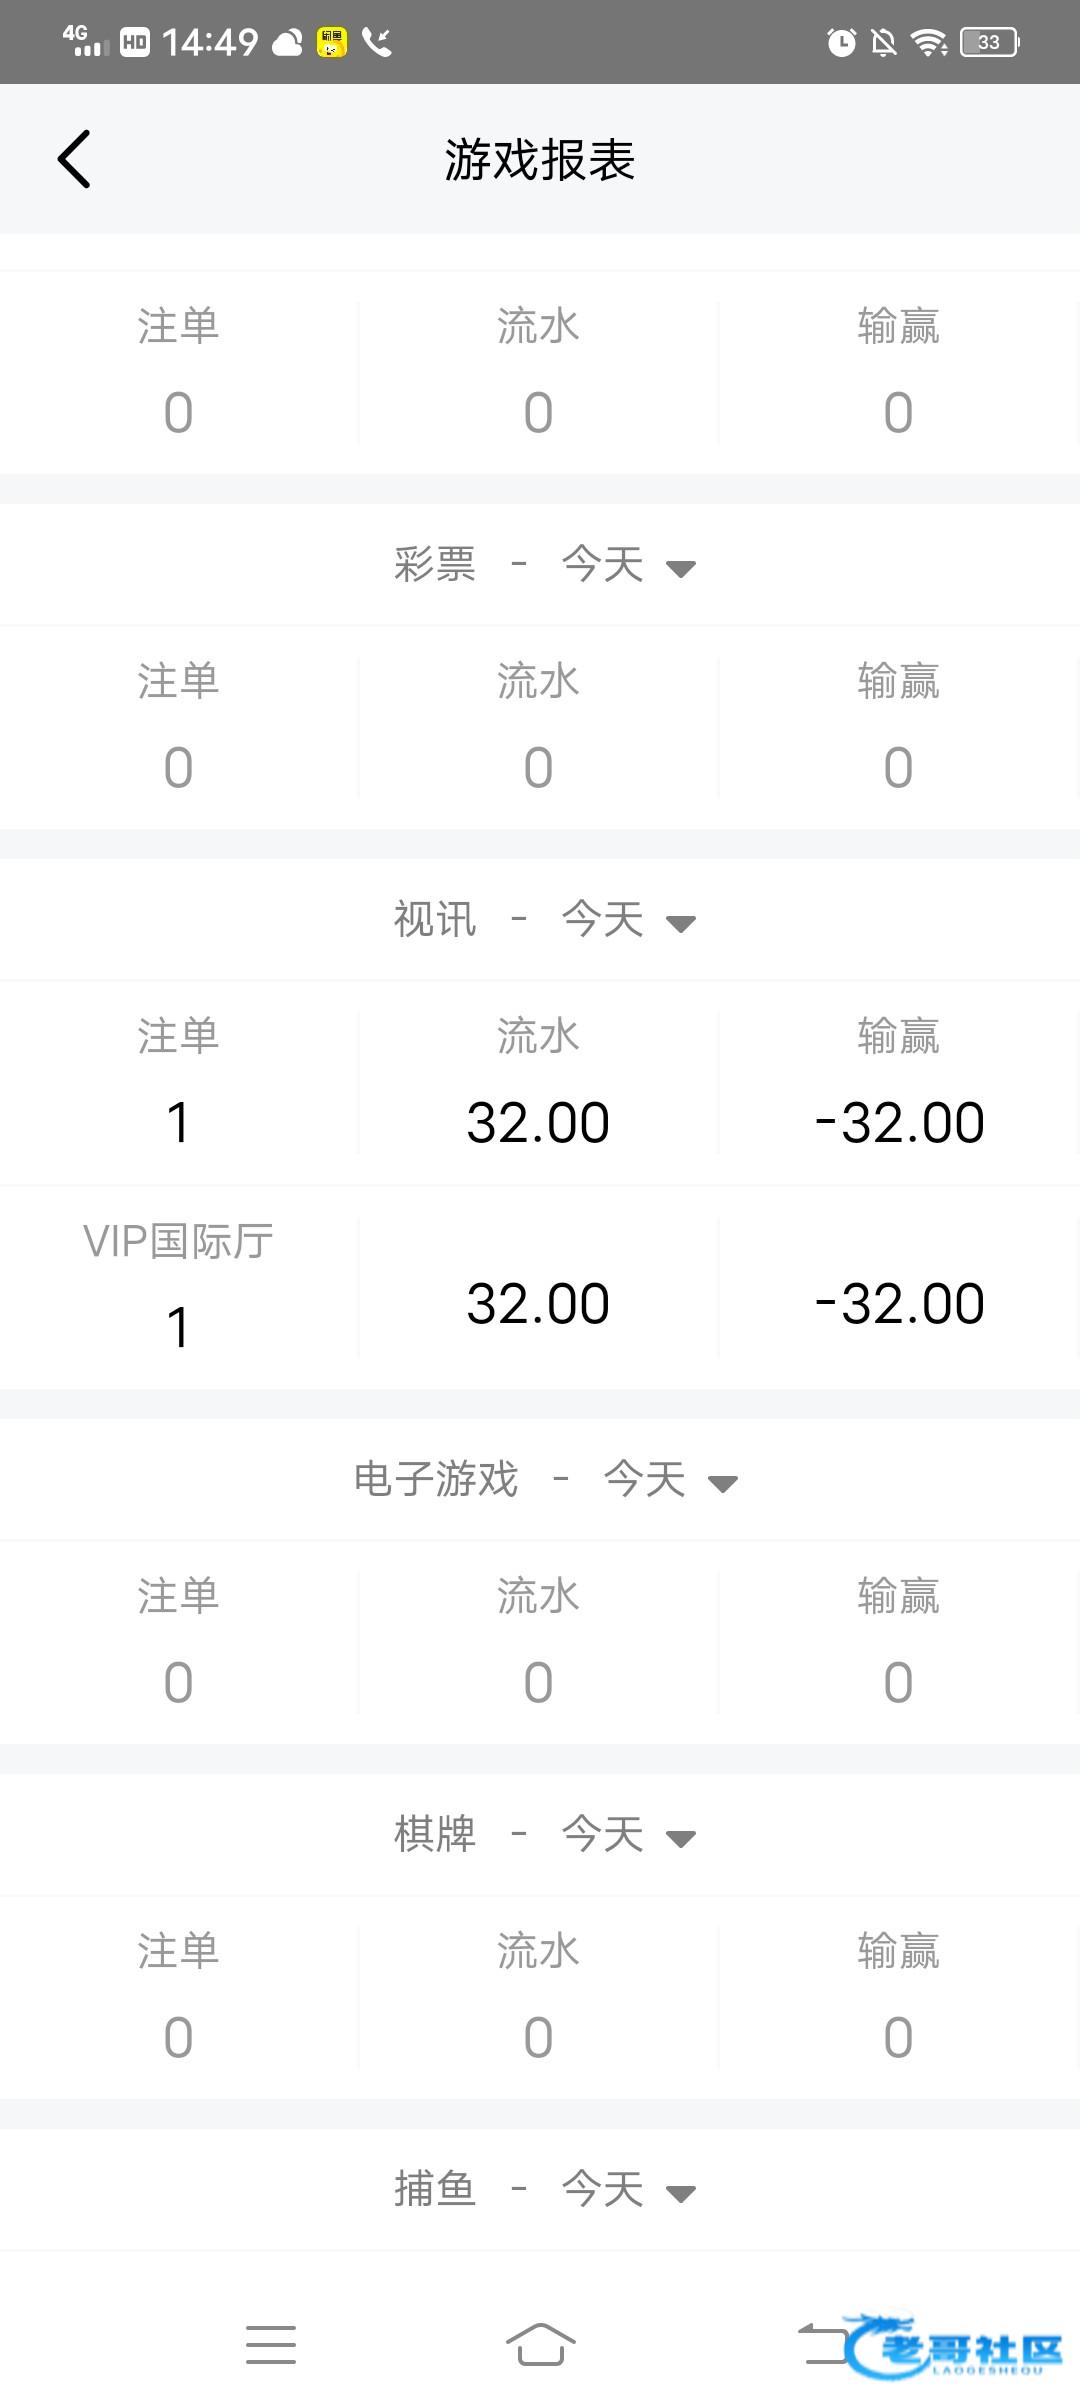Tap the Wi-Fi status icon

(x=929, y=42)
